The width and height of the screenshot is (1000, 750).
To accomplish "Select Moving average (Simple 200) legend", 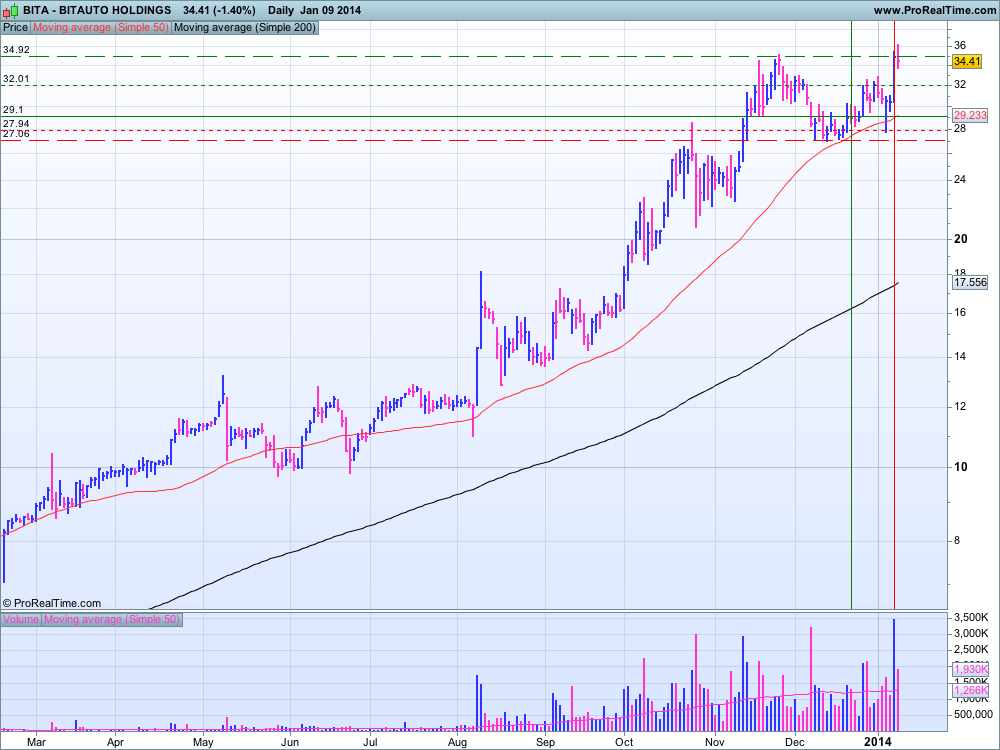I will 244,27.
